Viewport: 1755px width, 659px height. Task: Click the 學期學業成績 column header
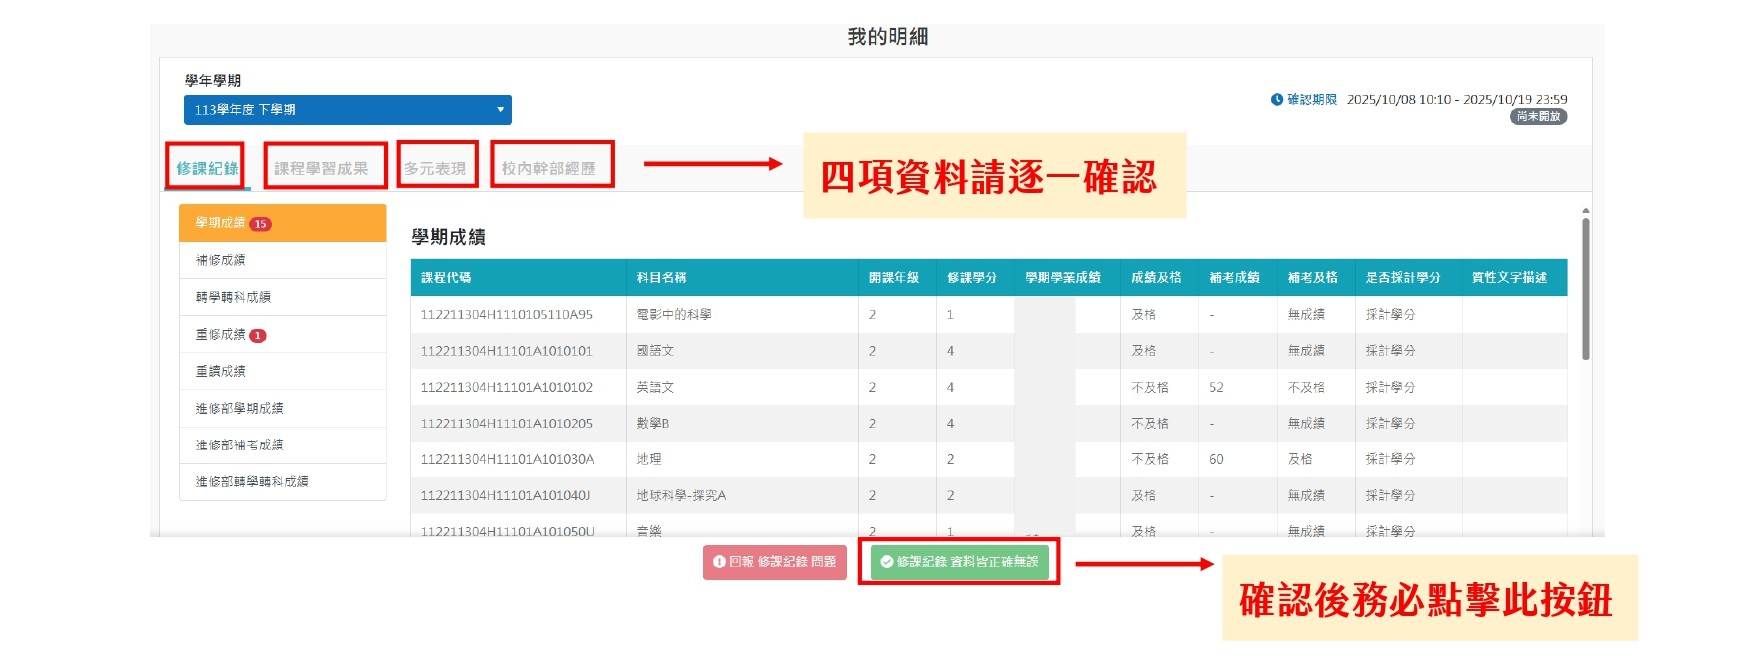[1062, 278]
